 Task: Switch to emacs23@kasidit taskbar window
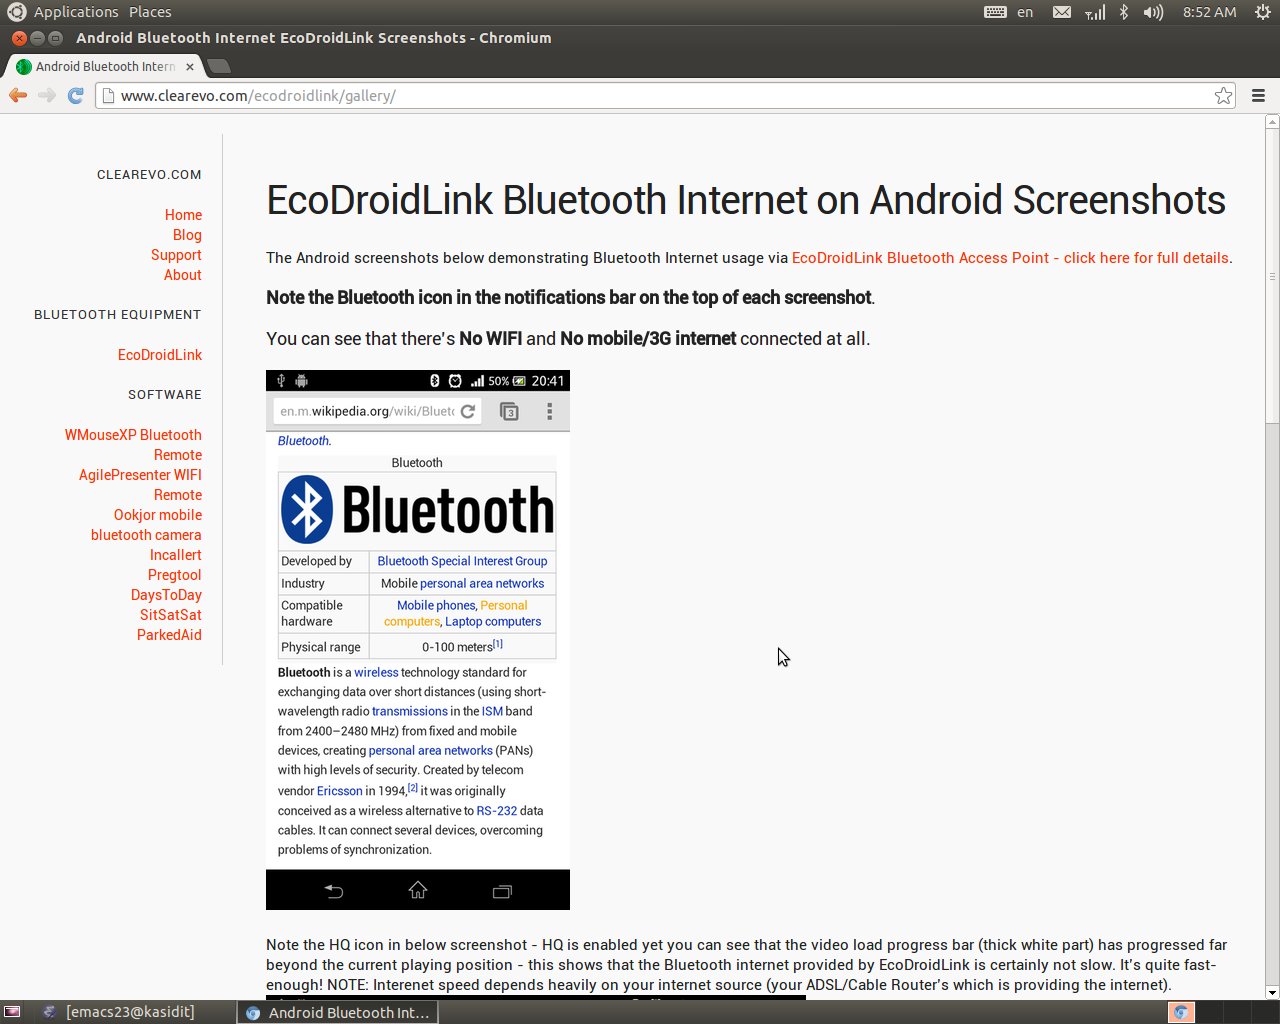point(120,1012)
